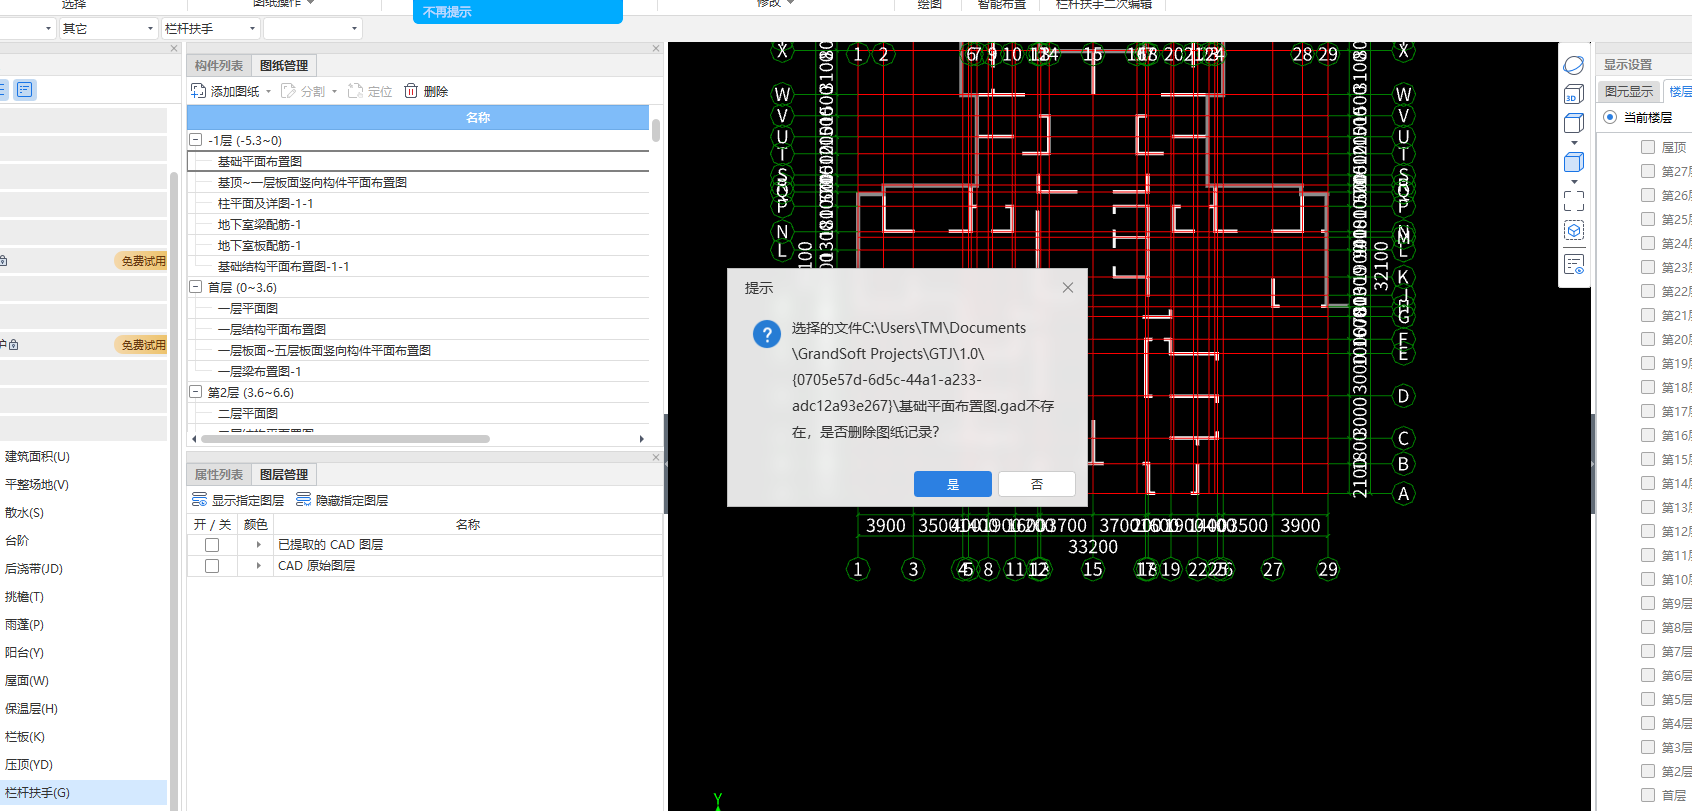Click the 名称 column header
This screenshot has width=1692, height=811.
coord(418,118)
